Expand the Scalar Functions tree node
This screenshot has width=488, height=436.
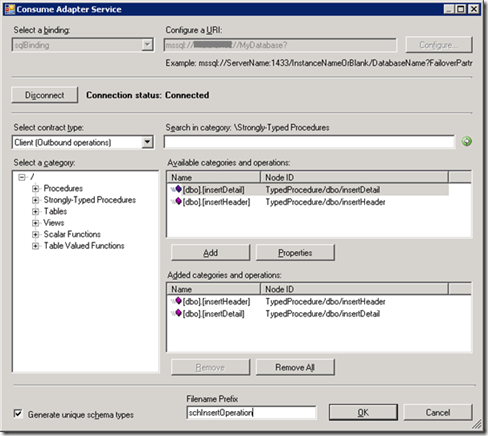pos(35,234)
